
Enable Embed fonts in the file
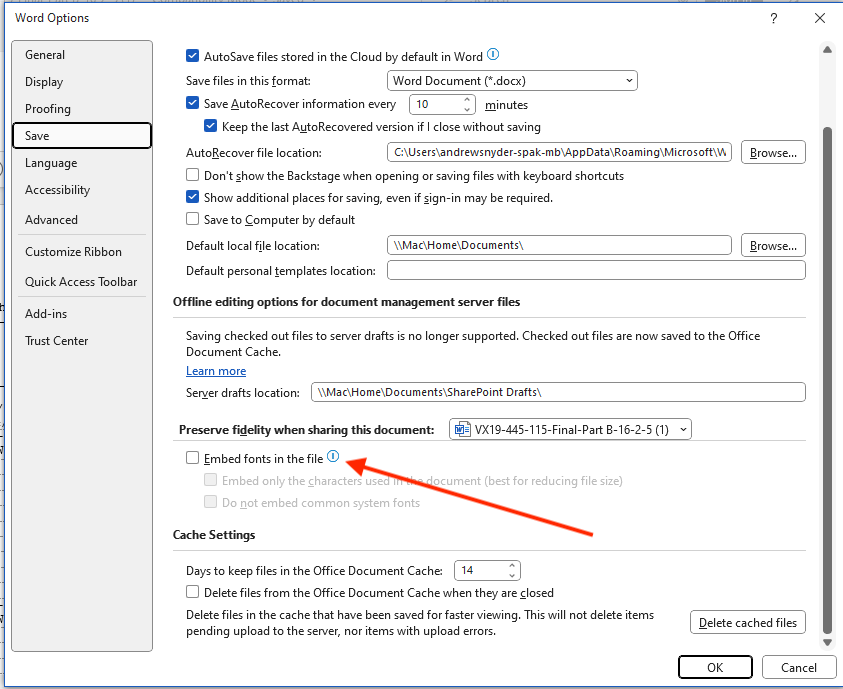tap(193, 459)
